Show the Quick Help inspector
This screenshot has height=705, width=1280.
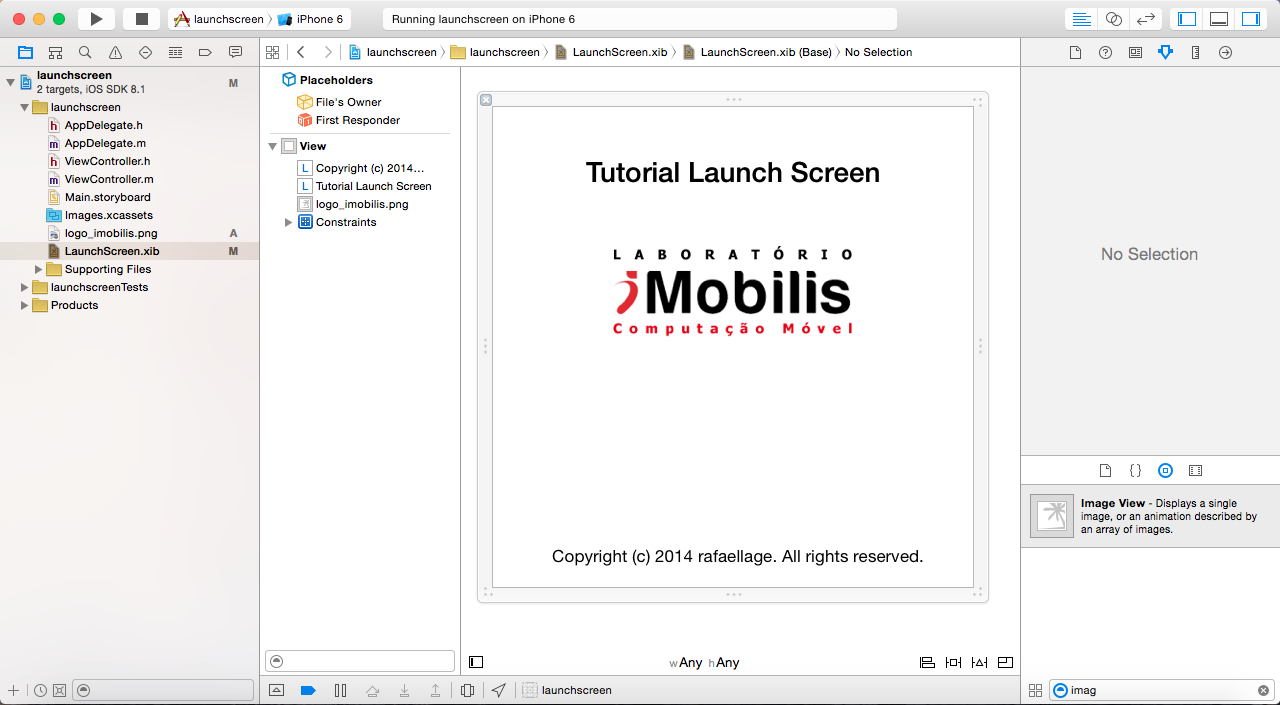tap(1105, 52)
